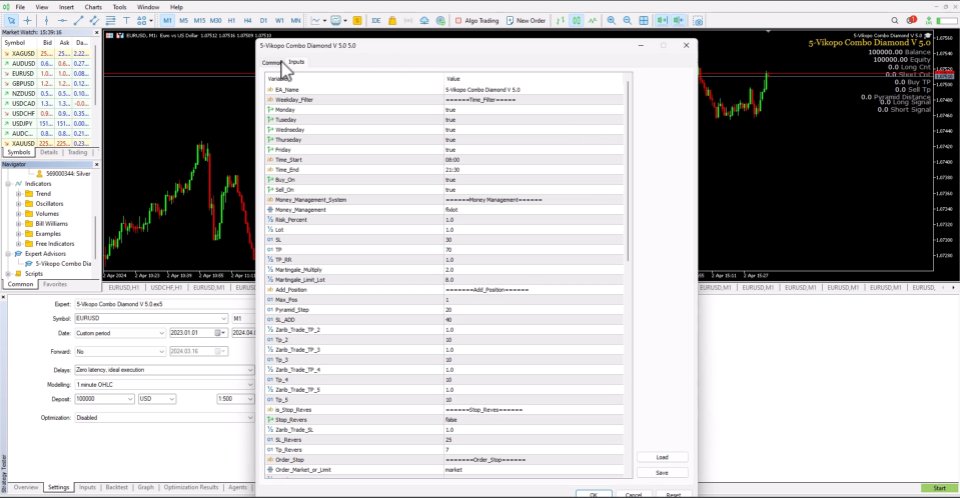Expand the Scripts tree node
960x498 pixels.
click(x=9, y=274)
